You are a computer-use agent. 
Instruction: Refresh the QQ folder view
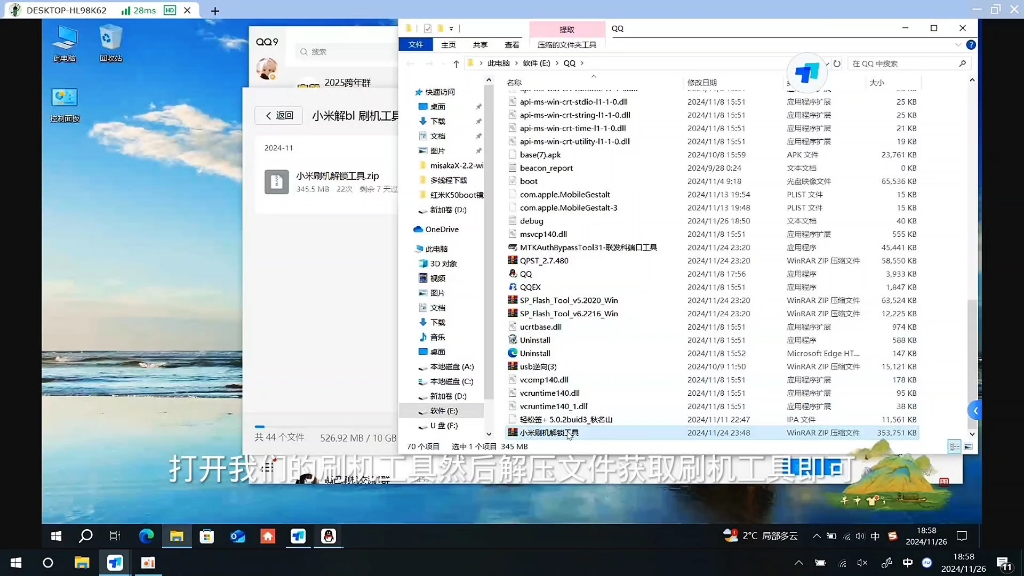(837, 63)
